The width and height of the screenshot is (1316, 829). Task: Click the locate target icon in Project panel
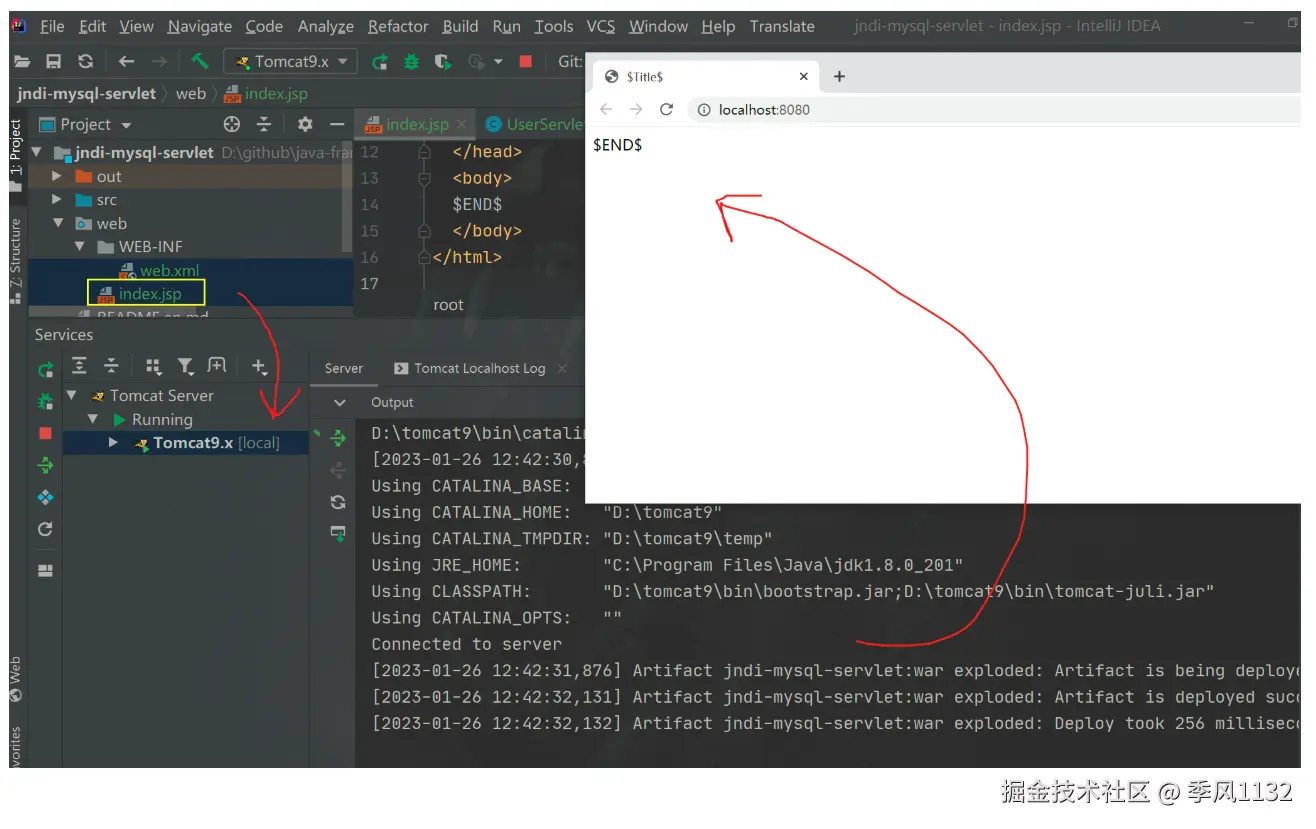(x=232, y=124)
